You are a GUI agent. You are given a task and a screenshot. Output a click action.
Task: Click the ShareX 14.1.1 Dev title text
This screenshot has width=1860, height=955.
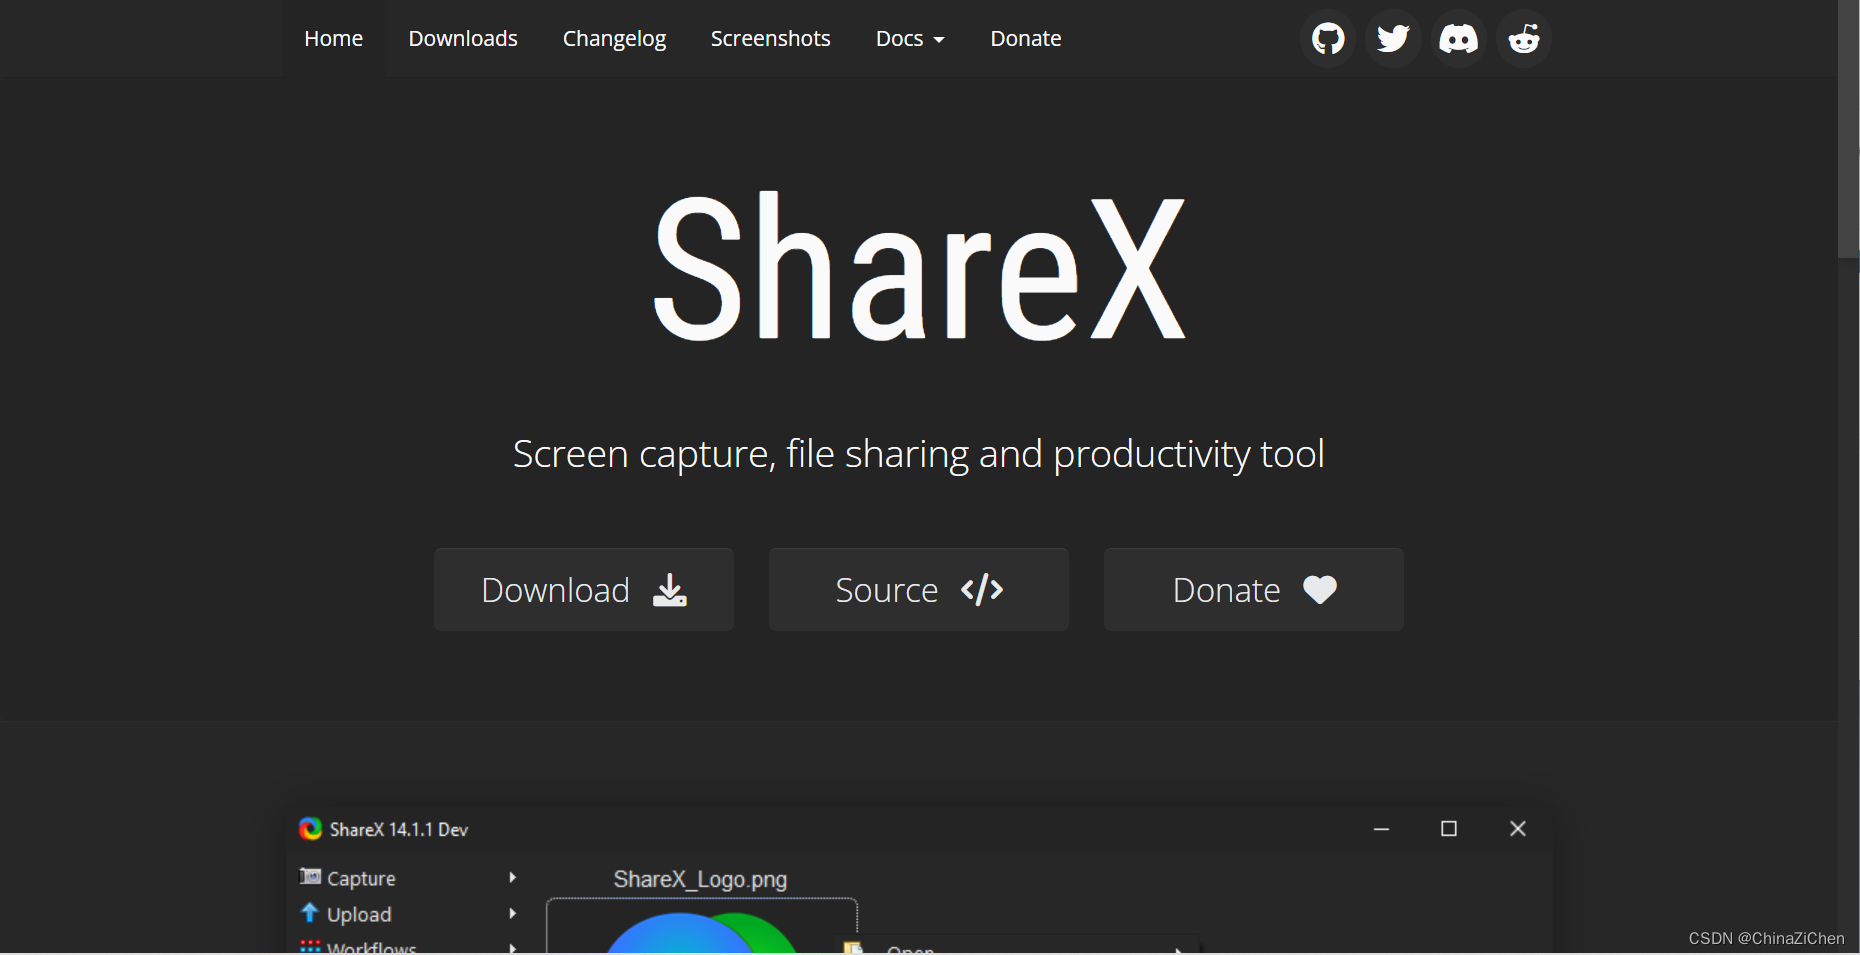pyautogui.click(x=399, y=829)
